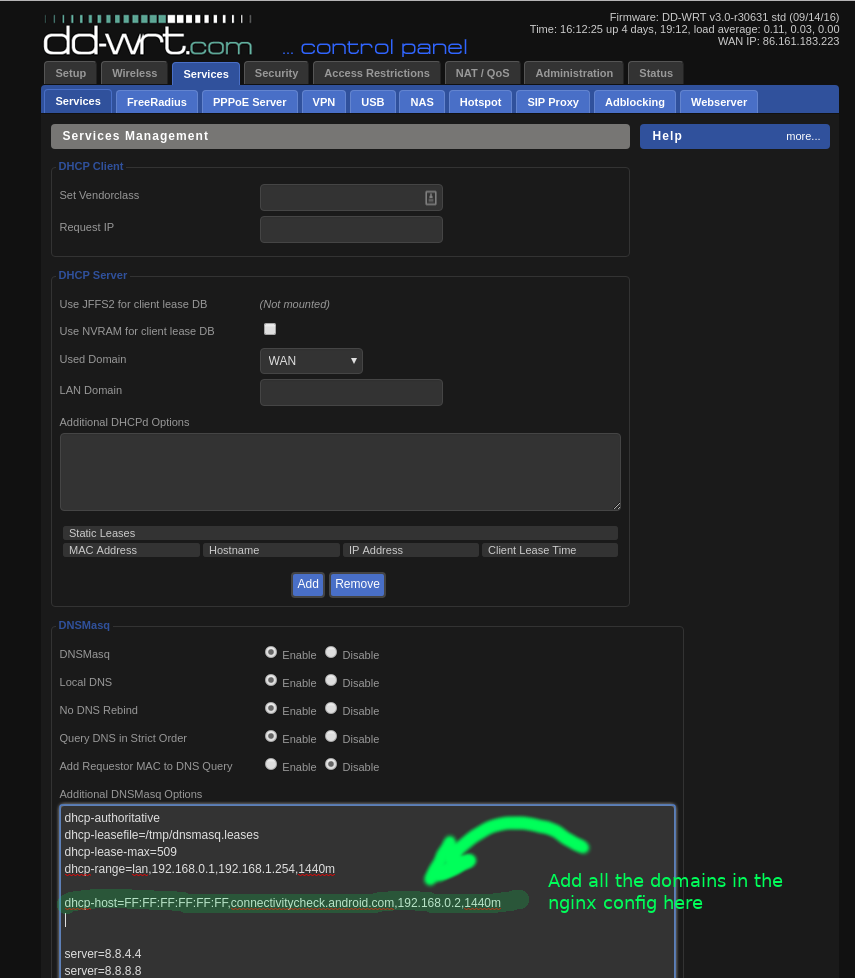Click Add under Static Leases

click(x=308, y=584)
